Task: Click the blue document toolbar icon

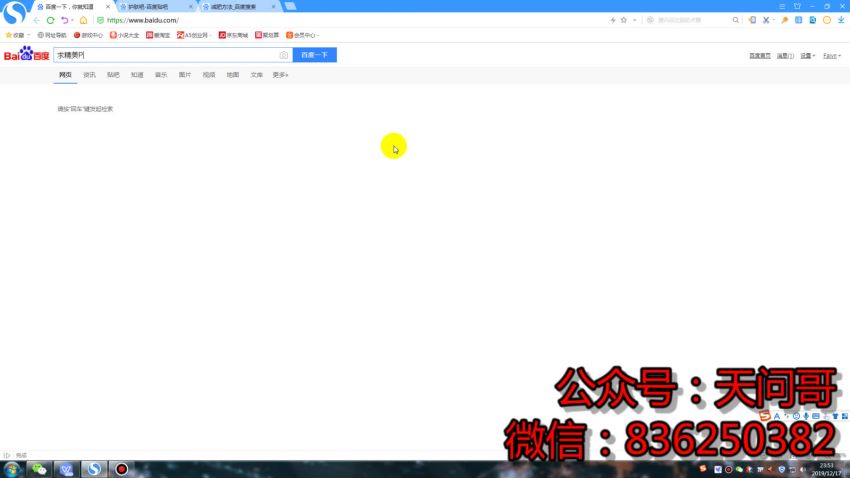Action: pos(813,21)
